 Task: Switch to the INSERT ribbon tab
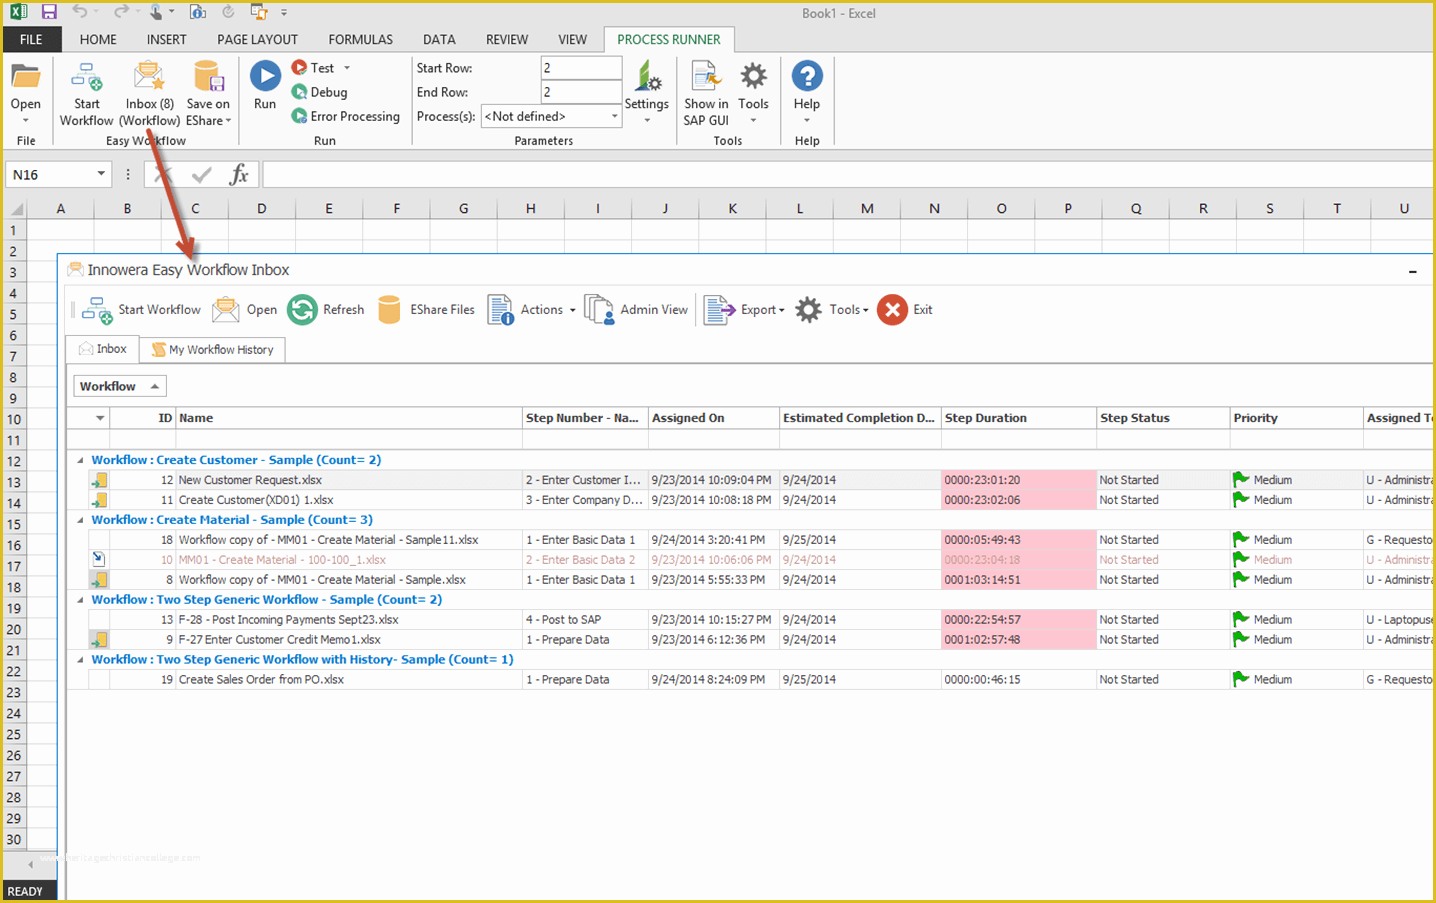click(x=166, y=39)
